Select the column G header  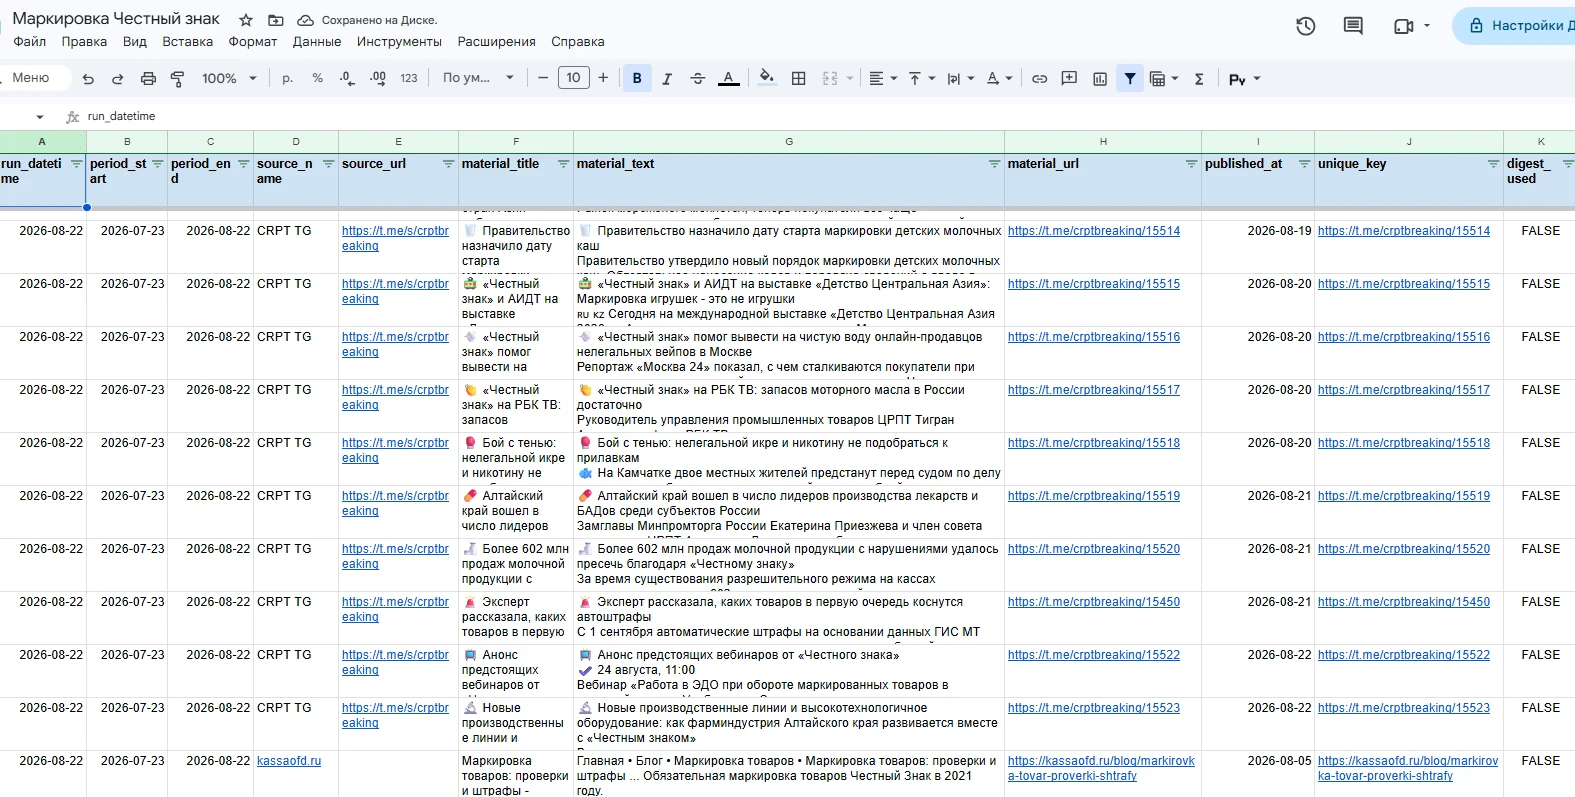(x=789, y=142)
